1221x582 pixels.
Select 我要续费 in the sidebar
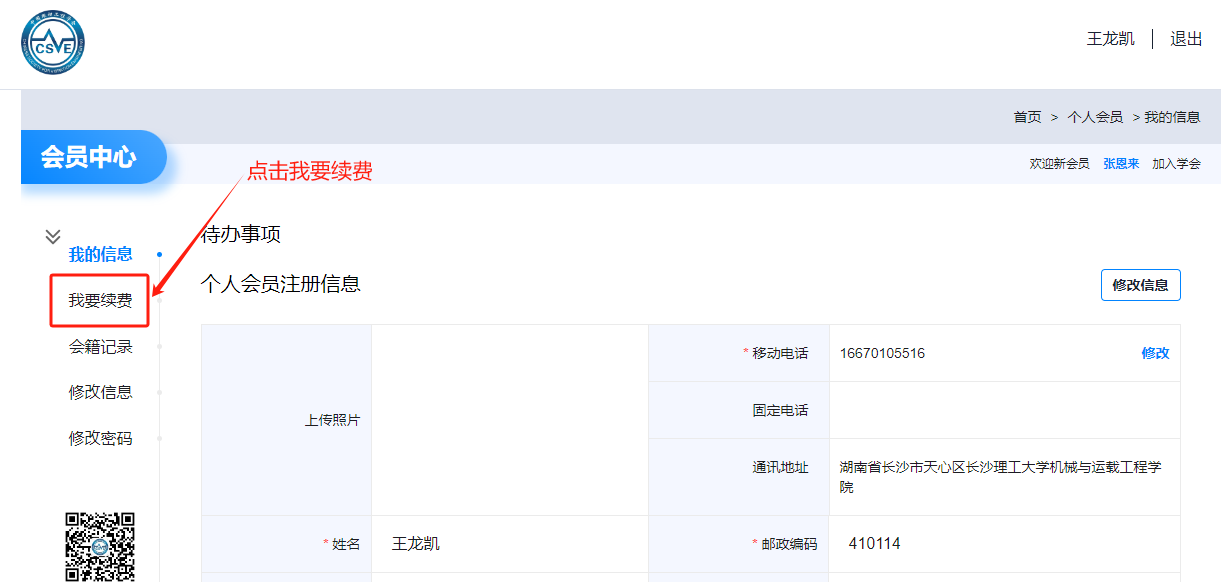[100, 301]
